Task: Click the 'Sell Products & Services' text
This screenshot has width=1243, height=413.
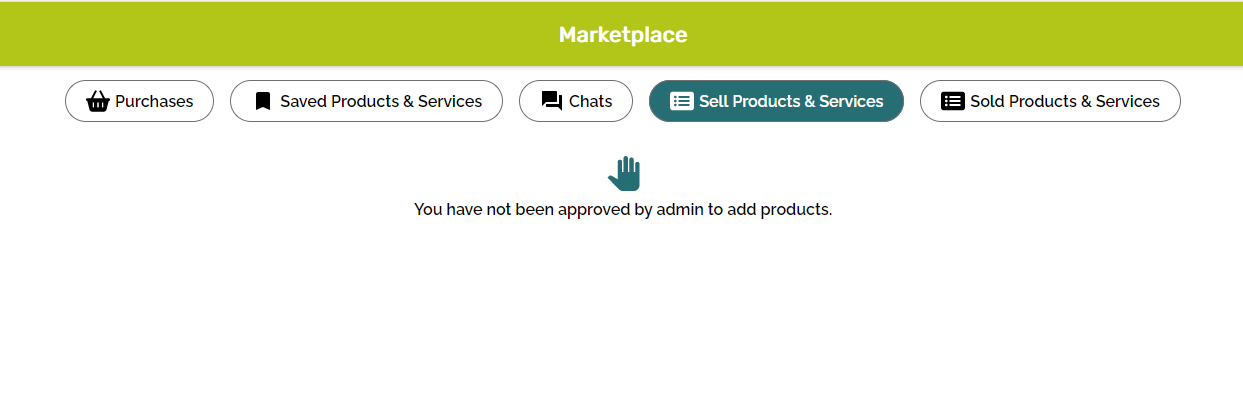Action: tap(791, 101)
